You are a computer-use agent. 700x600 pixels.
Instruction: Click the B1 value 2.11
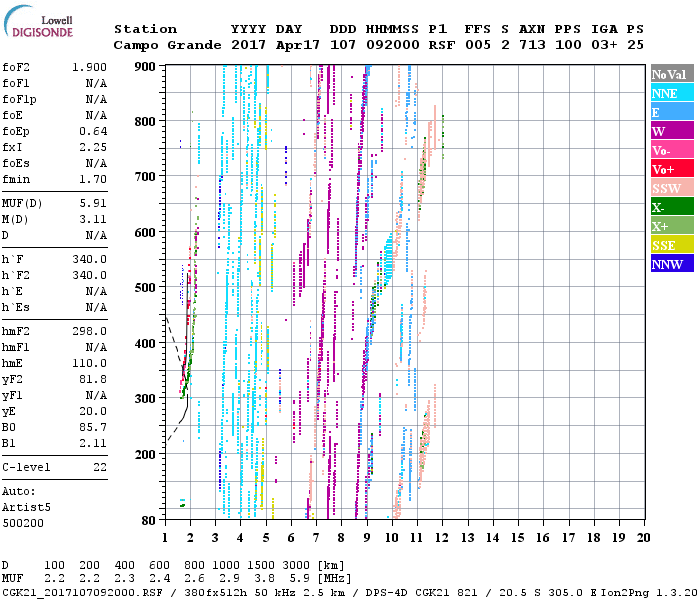93,443
